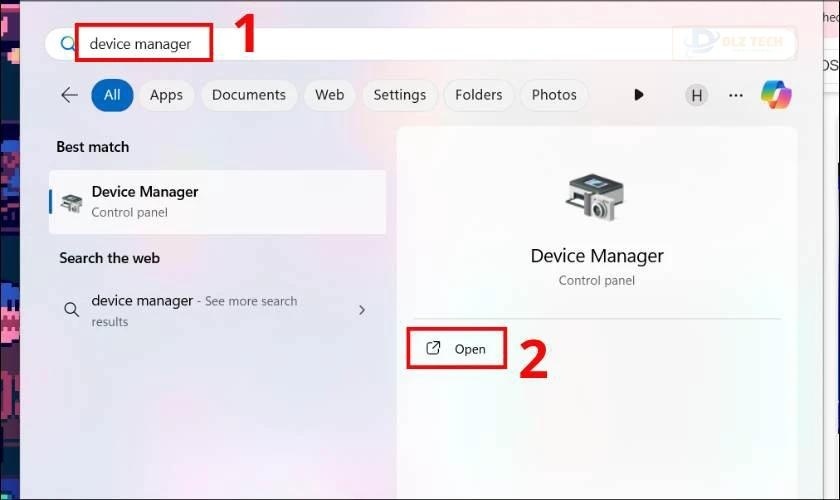Switch to the Photos filter tab

coord(554,95)
